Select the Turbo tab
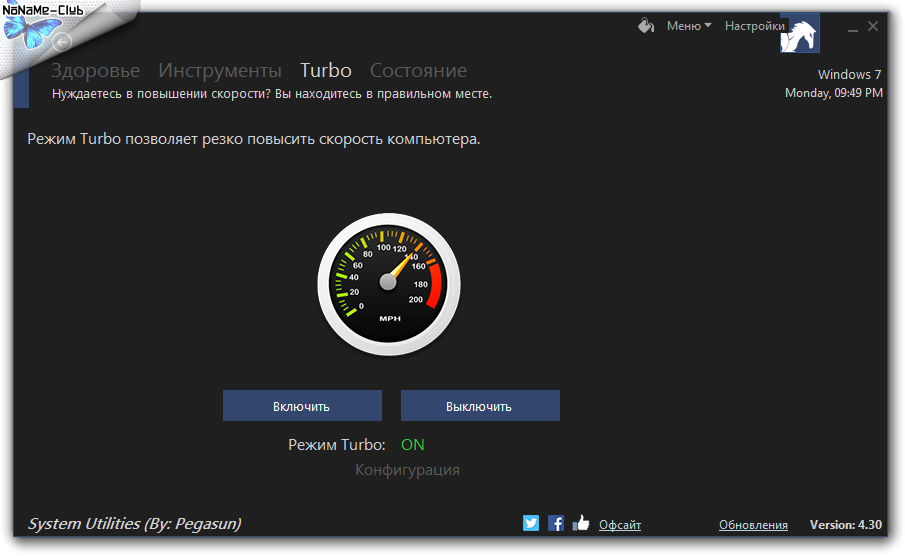Viewport: 905px width, 556px height. coord(326,70)
